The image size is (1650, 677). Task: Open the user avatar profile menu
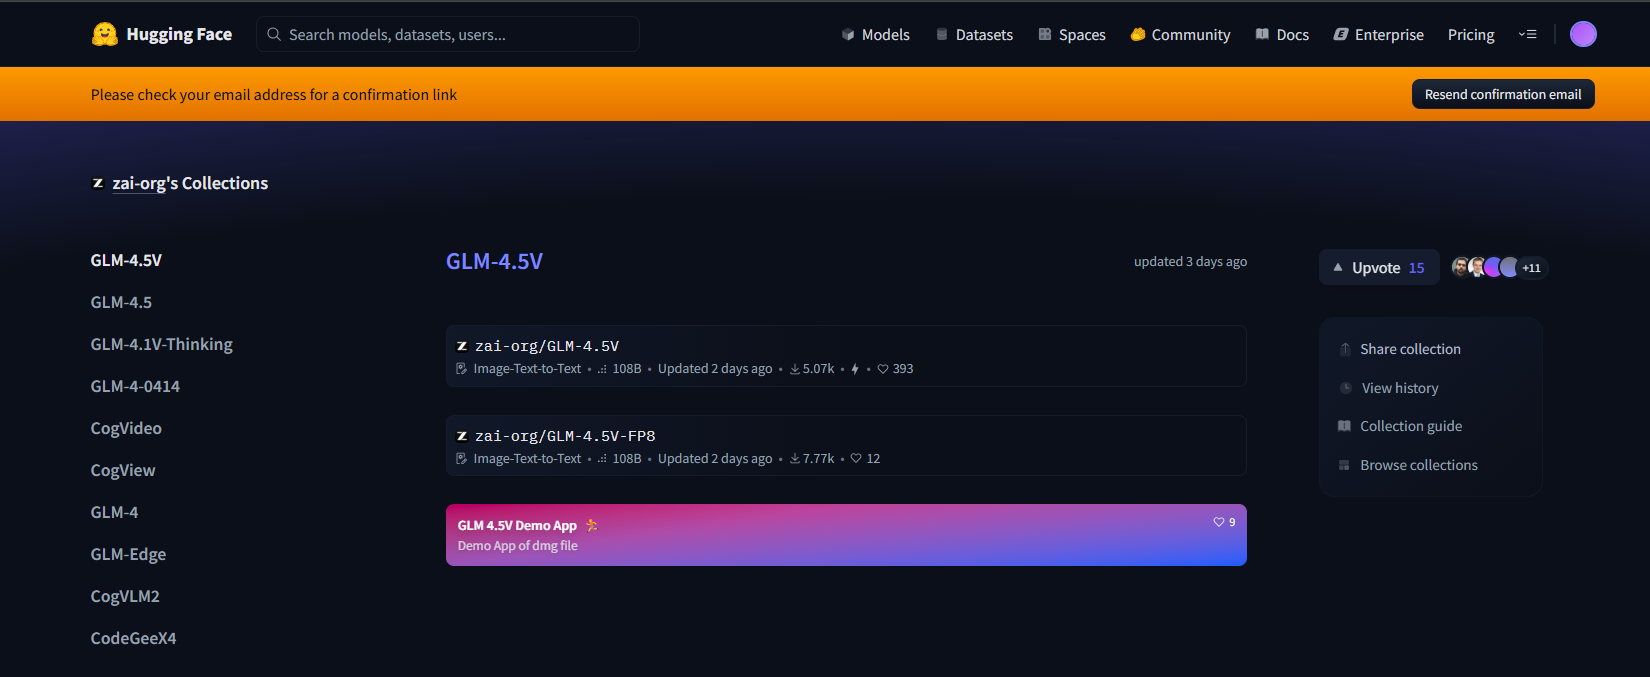coord(1583,34)
